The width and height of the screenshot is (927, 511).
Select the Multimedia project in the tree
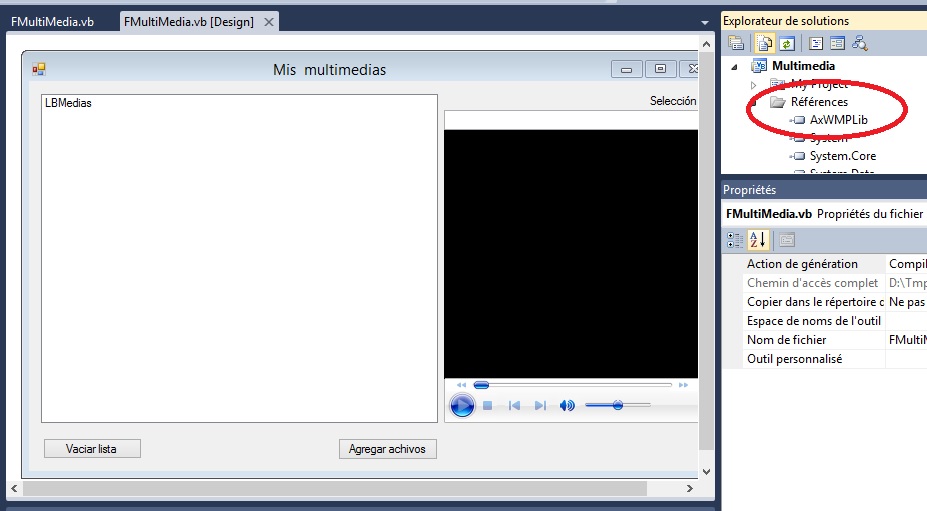pos(803,66)
